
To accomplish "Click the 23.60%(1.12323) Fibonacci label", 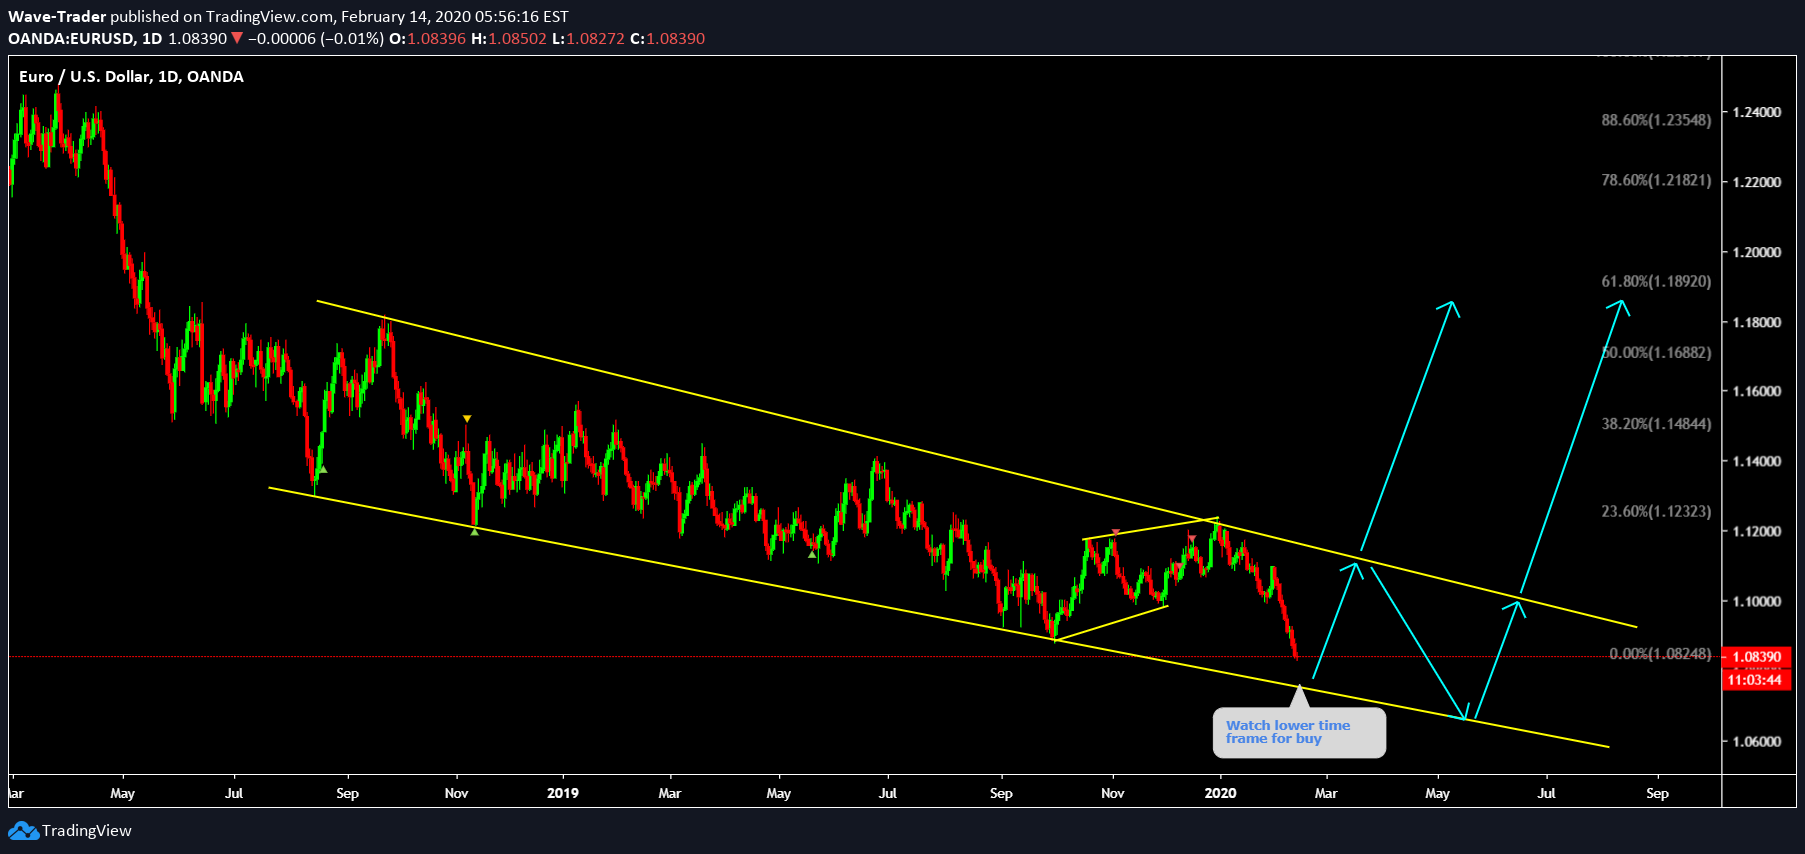I will coord(1656,511).
